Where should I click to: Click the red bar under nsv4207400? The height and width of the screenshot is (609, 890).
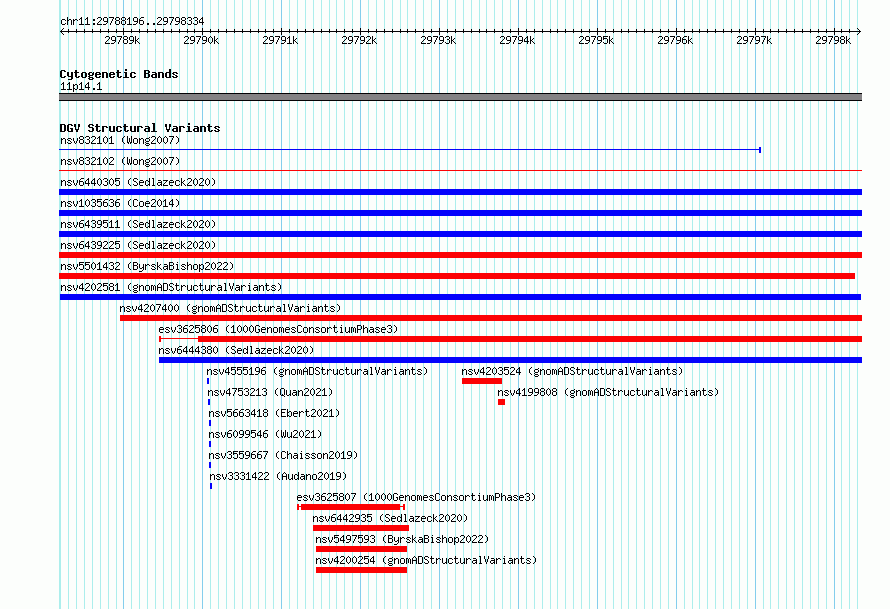491,318
